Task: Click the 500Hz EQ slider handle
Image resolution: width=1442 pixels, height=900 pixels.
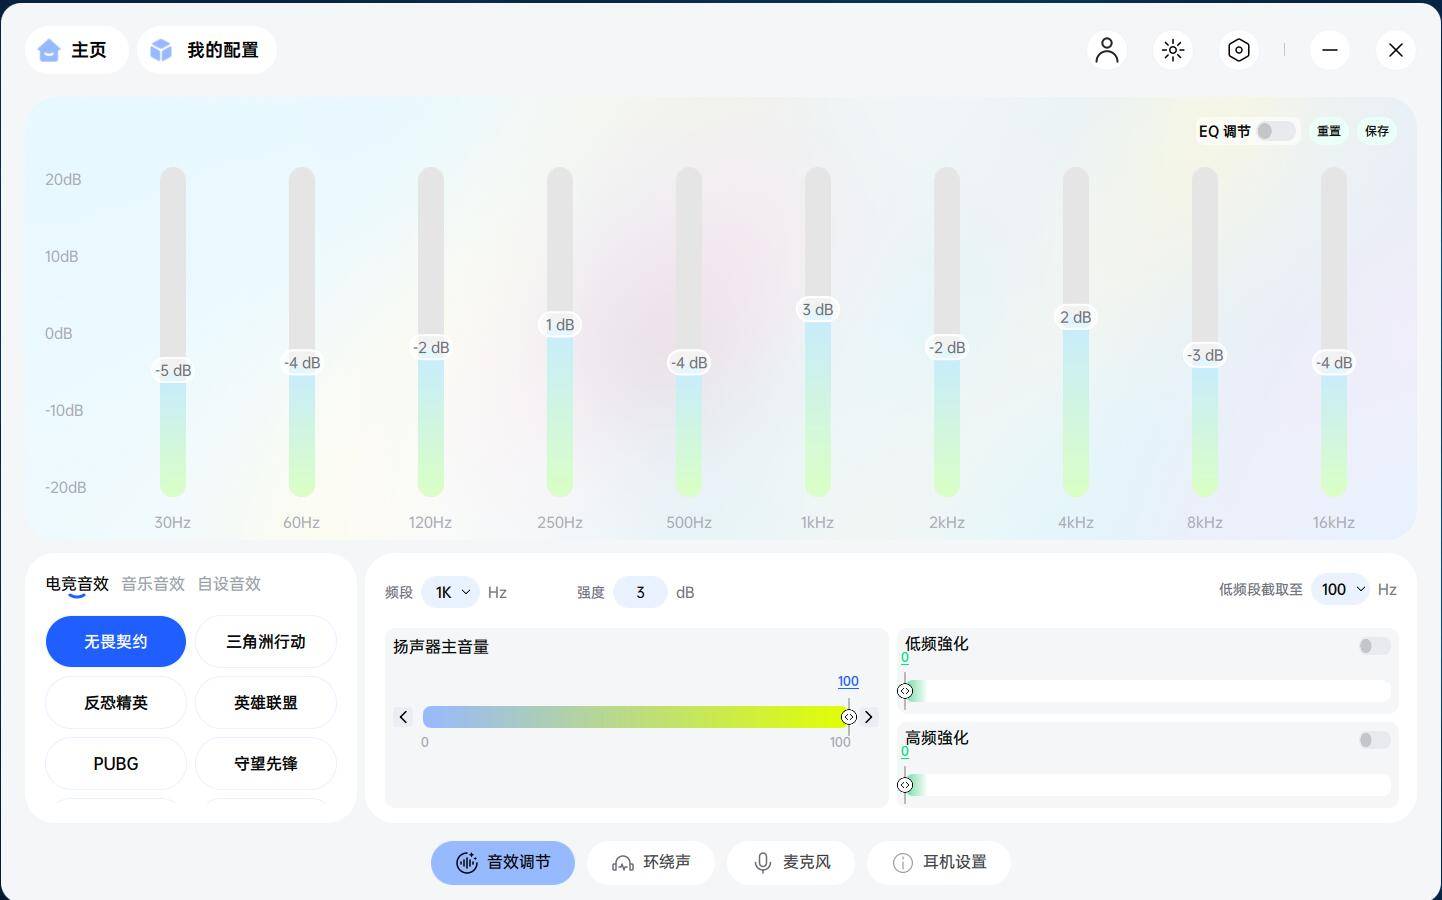Action: point(689,363)
